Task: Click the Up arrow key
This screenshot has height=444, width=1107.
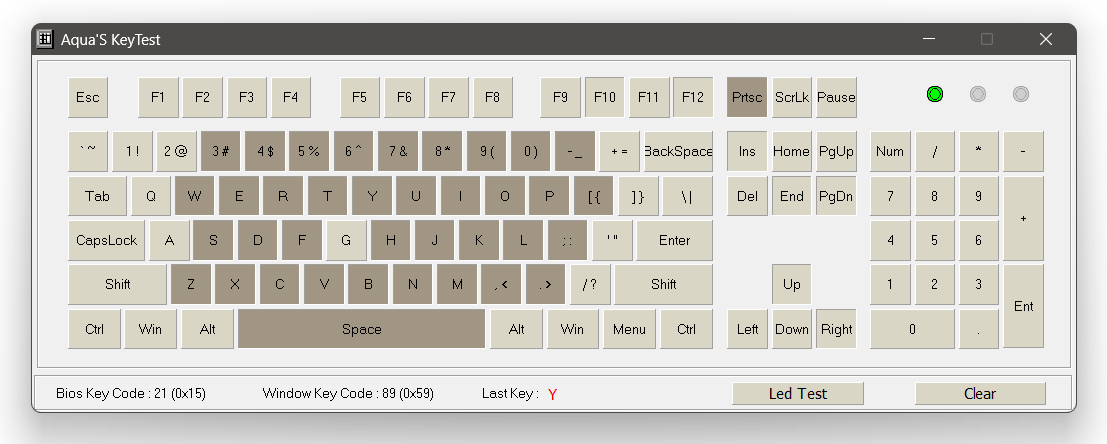Action: (x=791, y=284)
